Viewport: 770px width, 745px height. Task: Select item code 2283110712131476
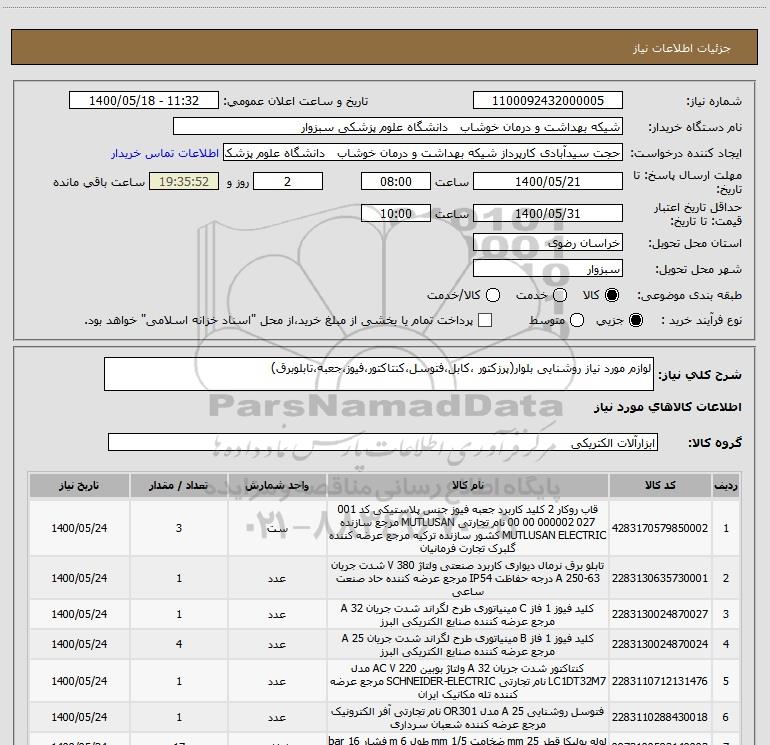click(x=660, y=681)
